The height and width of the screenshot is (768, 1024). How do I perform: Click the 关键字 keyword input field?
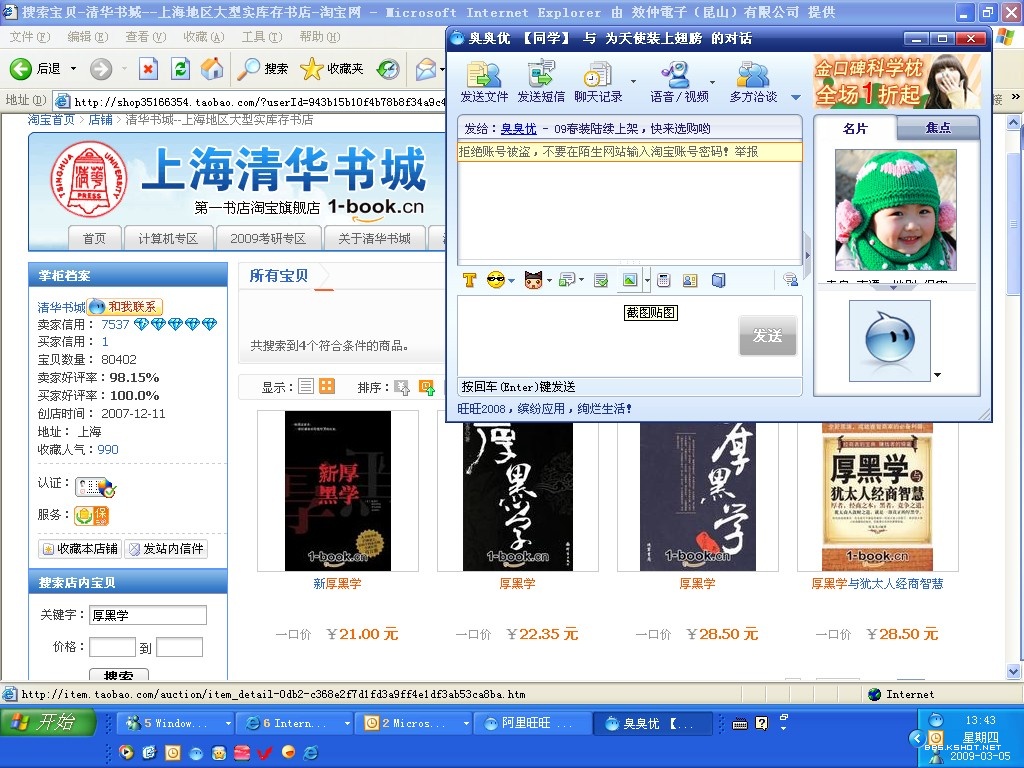click(x=148, y=615)
